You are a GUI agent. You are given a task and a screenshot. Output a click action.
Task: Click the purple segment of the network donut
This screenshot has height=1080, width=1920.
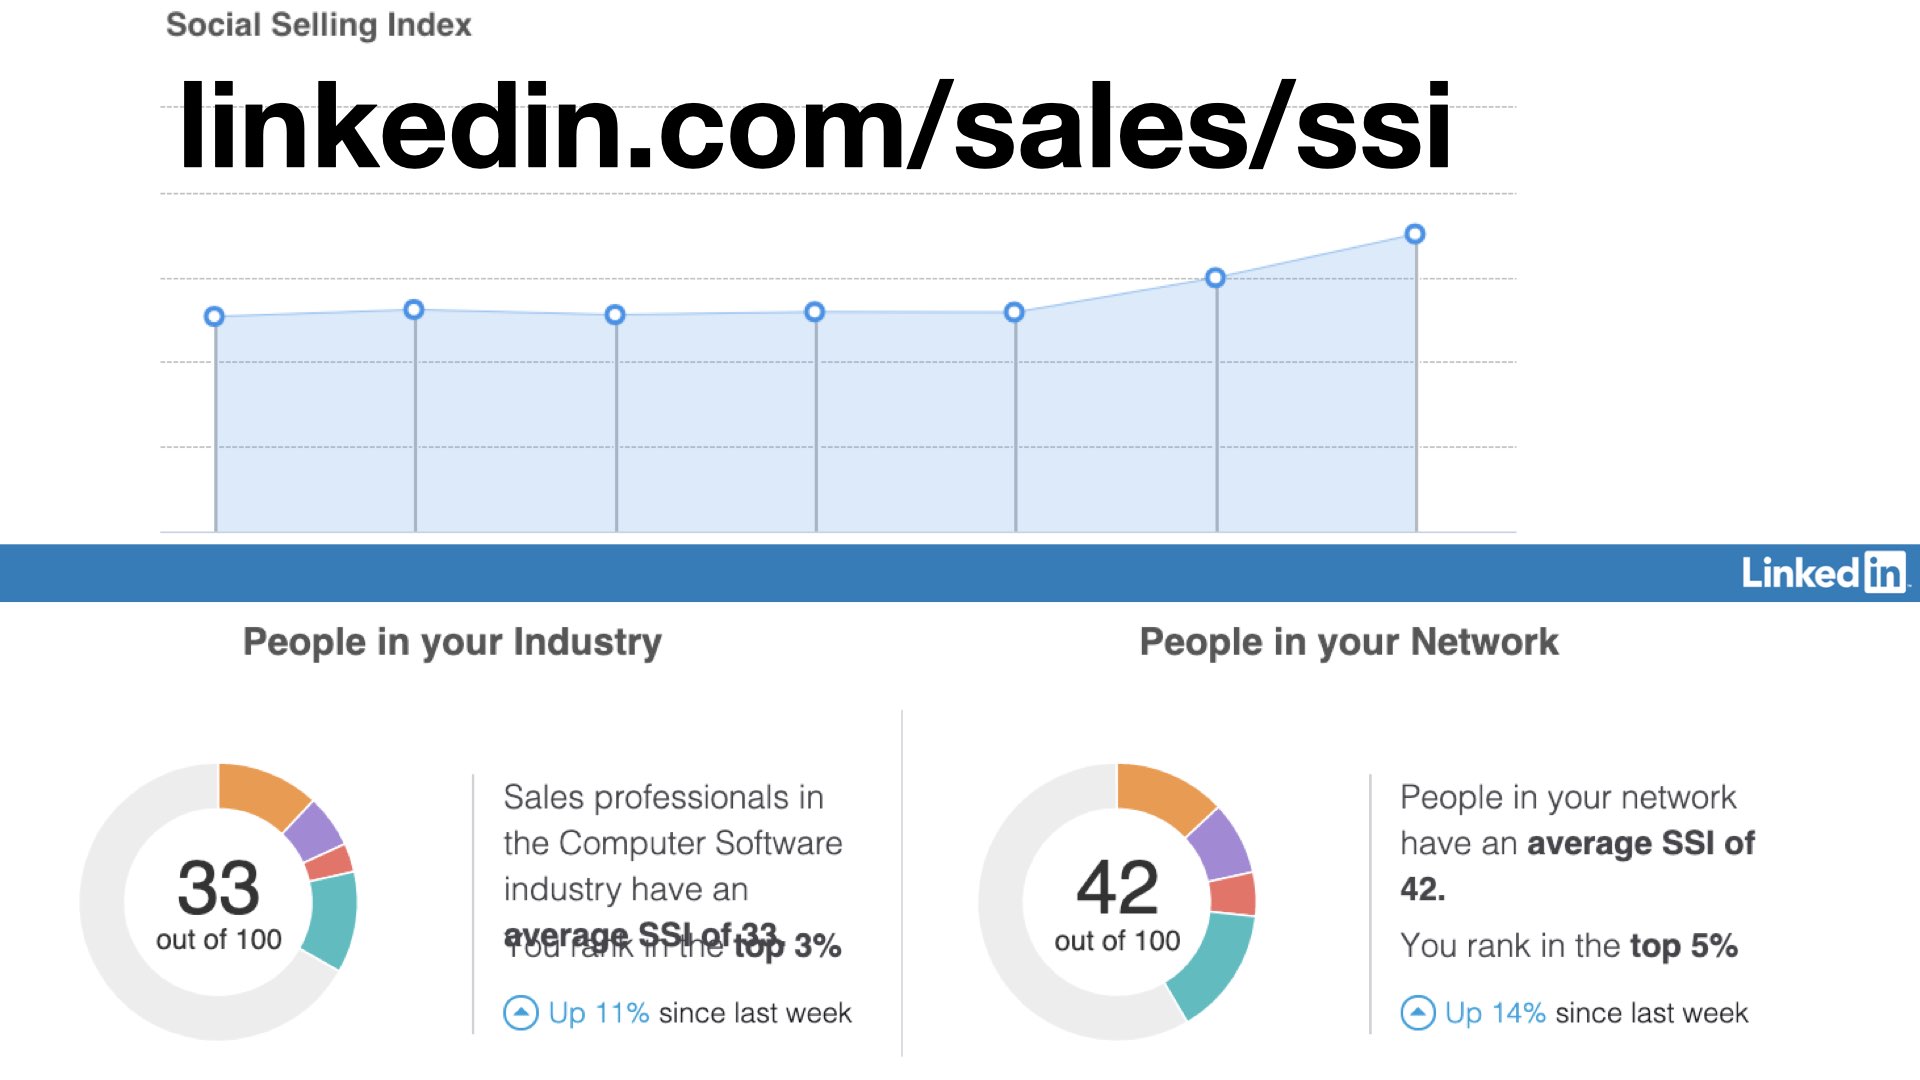click(x=1220, y=843)
